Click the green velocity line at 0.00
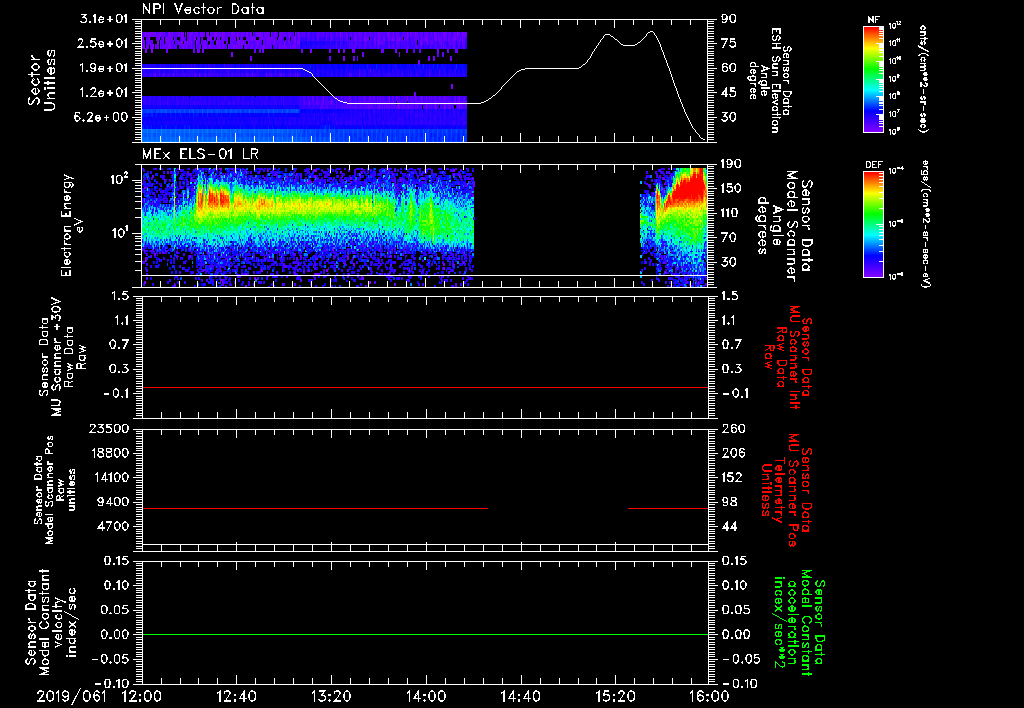The height and width of the screenshot is (708, 1024). point(424,634)
